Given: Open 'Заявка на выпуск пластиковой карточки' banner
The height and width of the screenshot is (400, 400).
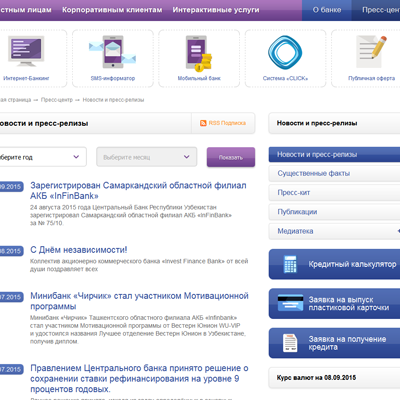Looking at the screenshot, I should (334, 303).
